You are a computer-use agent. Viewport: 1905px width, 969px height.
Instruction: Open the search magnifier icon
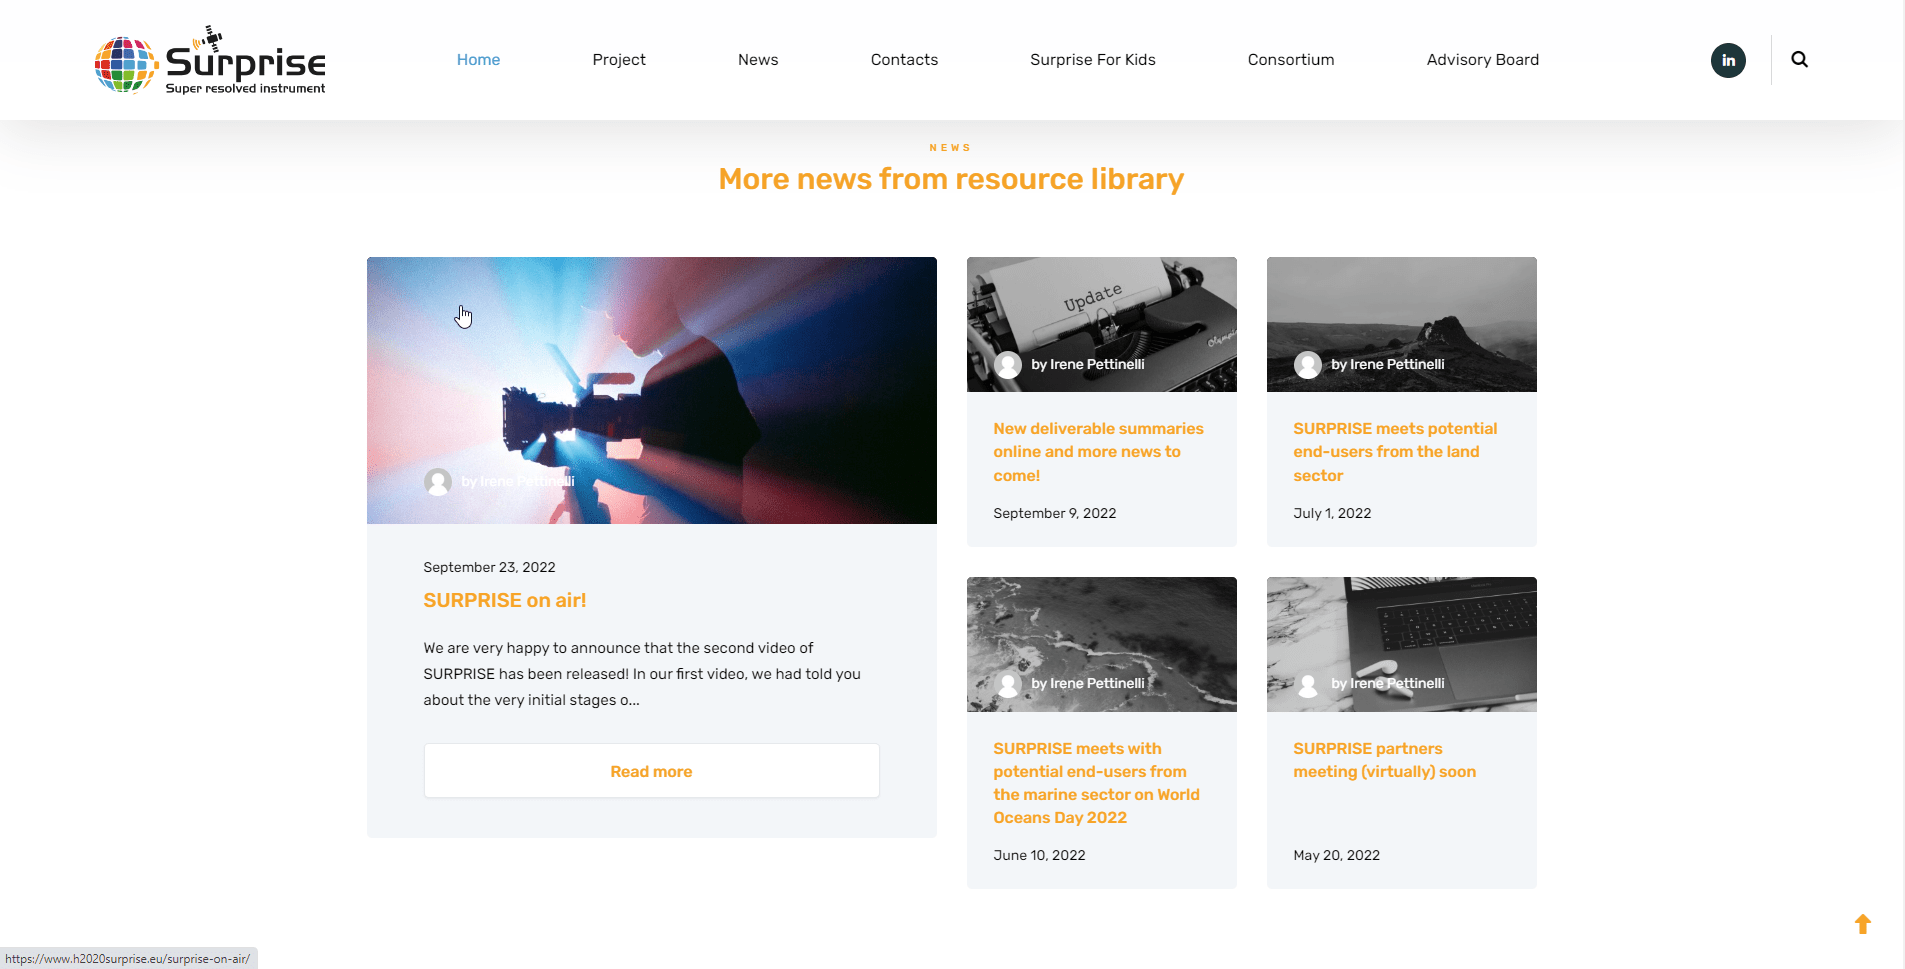1799,60
